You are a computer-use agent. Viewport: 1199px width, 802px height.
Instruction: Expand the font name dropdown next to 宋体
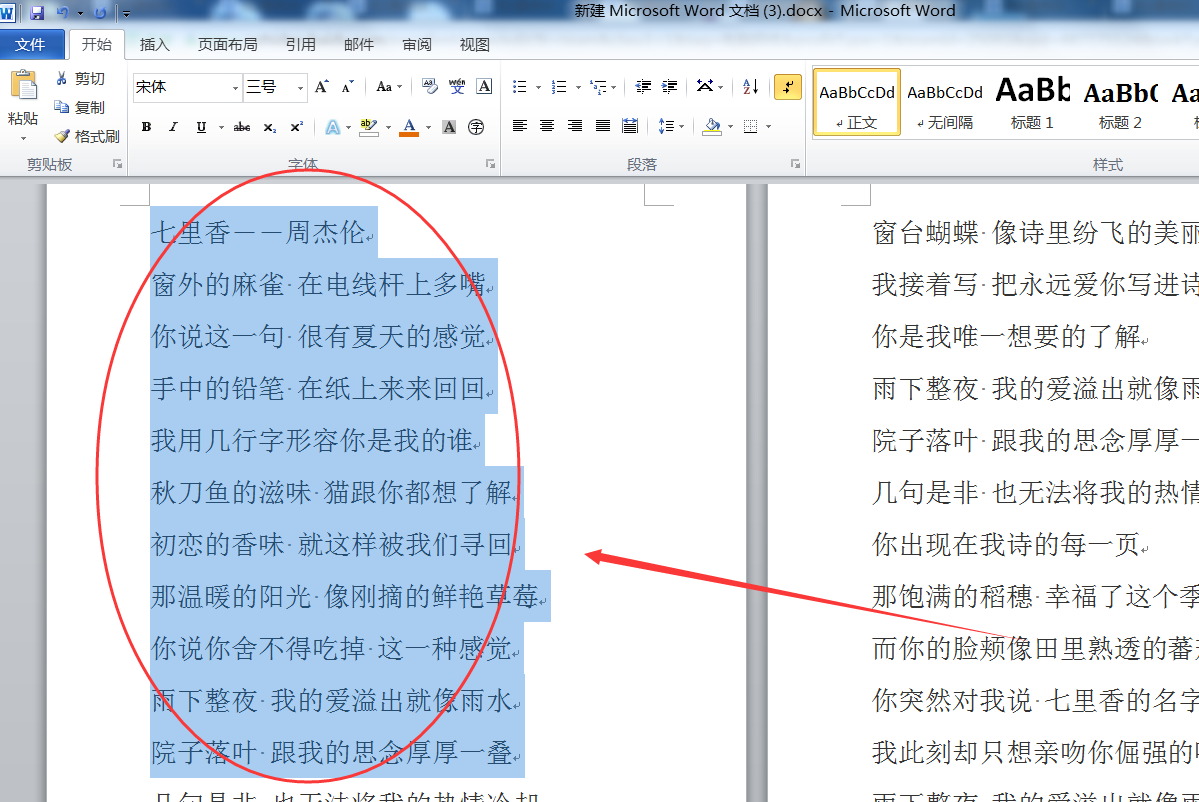[235, 88]
